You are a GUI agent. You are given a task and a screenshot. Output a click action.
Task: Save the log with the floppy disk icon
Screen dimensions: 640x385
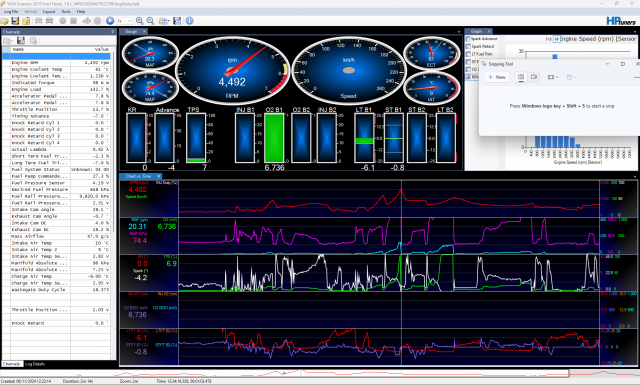pos(15,20)
